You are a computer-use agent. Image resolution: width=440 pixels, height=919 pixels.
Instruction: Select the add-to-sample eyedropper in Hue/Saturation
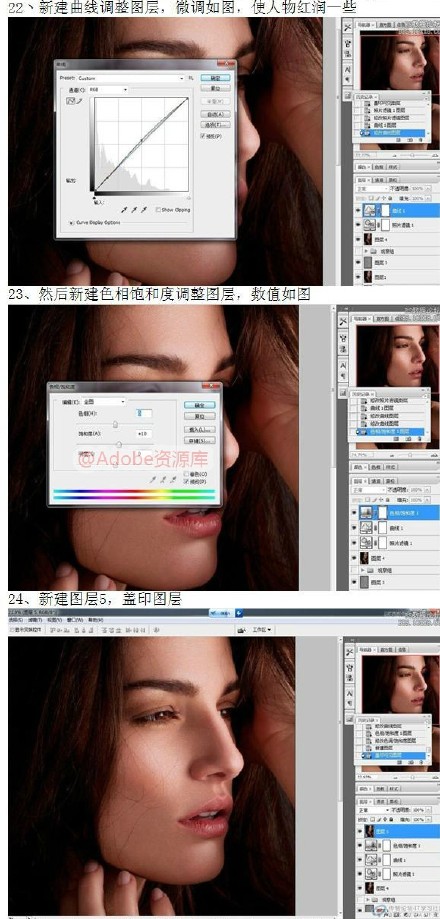(163, 480)
